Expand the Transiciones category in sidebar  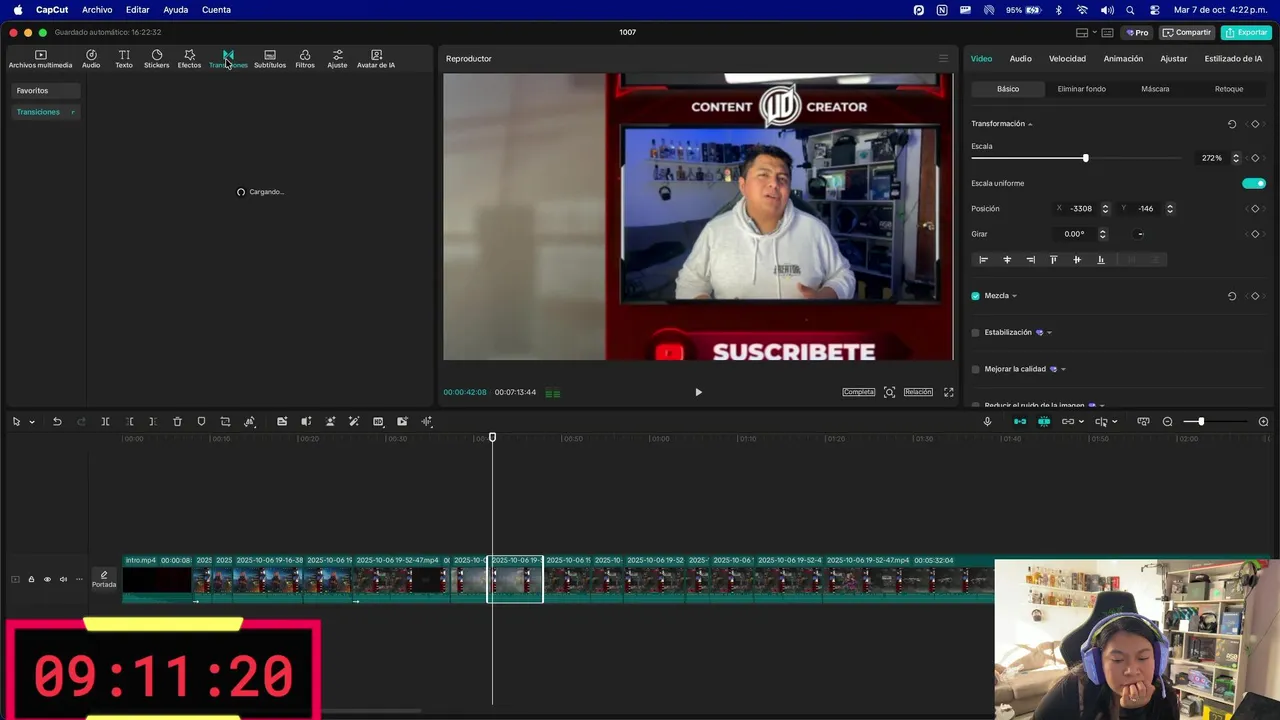(x=45, y=112)
